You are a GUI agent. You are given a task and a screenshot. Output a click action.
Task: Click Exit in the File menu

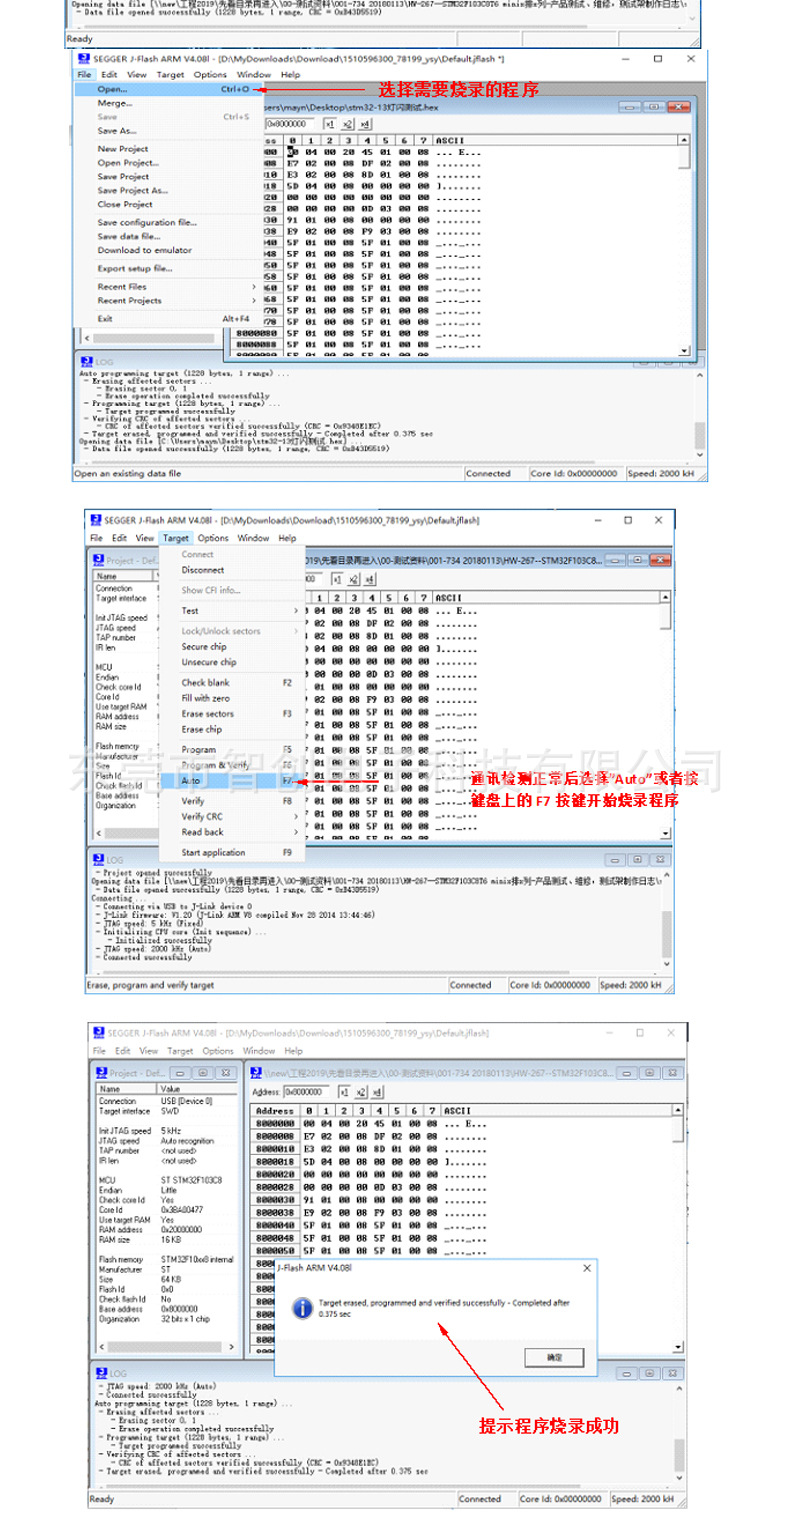tap(167, 319)
